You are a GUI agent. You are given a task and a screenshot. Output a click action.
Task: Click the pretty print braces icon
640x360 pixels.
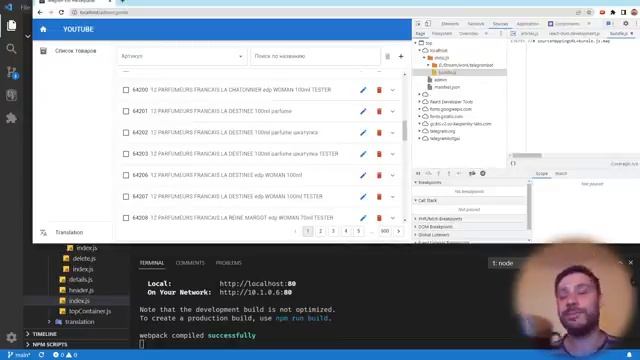(513, 163)
